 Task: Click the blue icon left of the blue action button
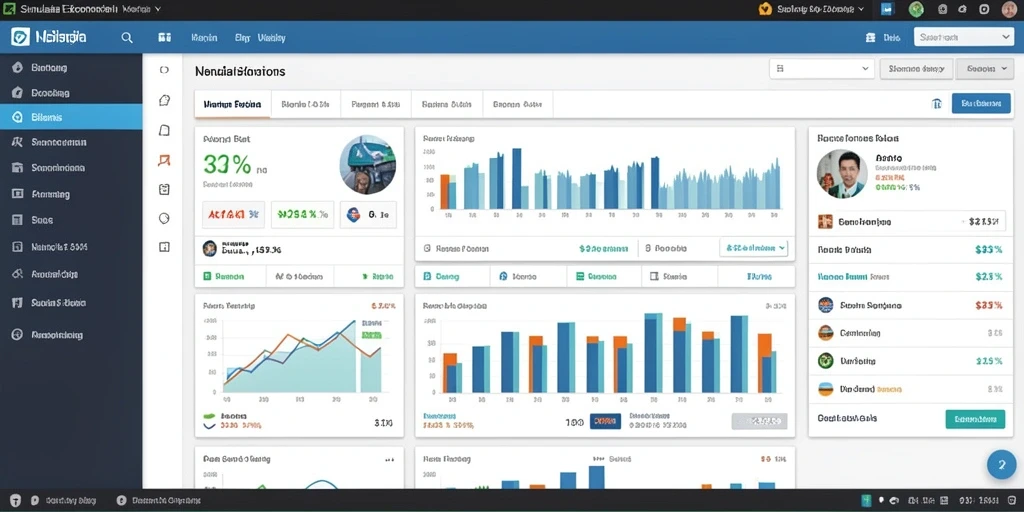point(936,103)
